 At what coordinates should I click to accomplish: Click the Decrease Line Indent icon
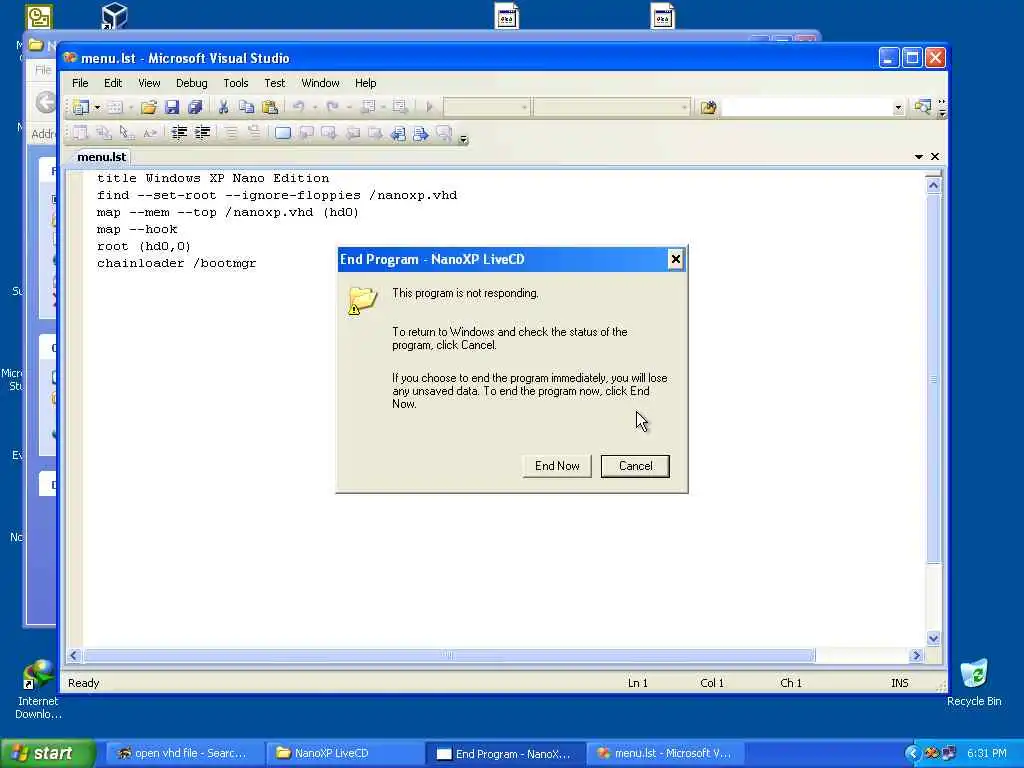179,133
